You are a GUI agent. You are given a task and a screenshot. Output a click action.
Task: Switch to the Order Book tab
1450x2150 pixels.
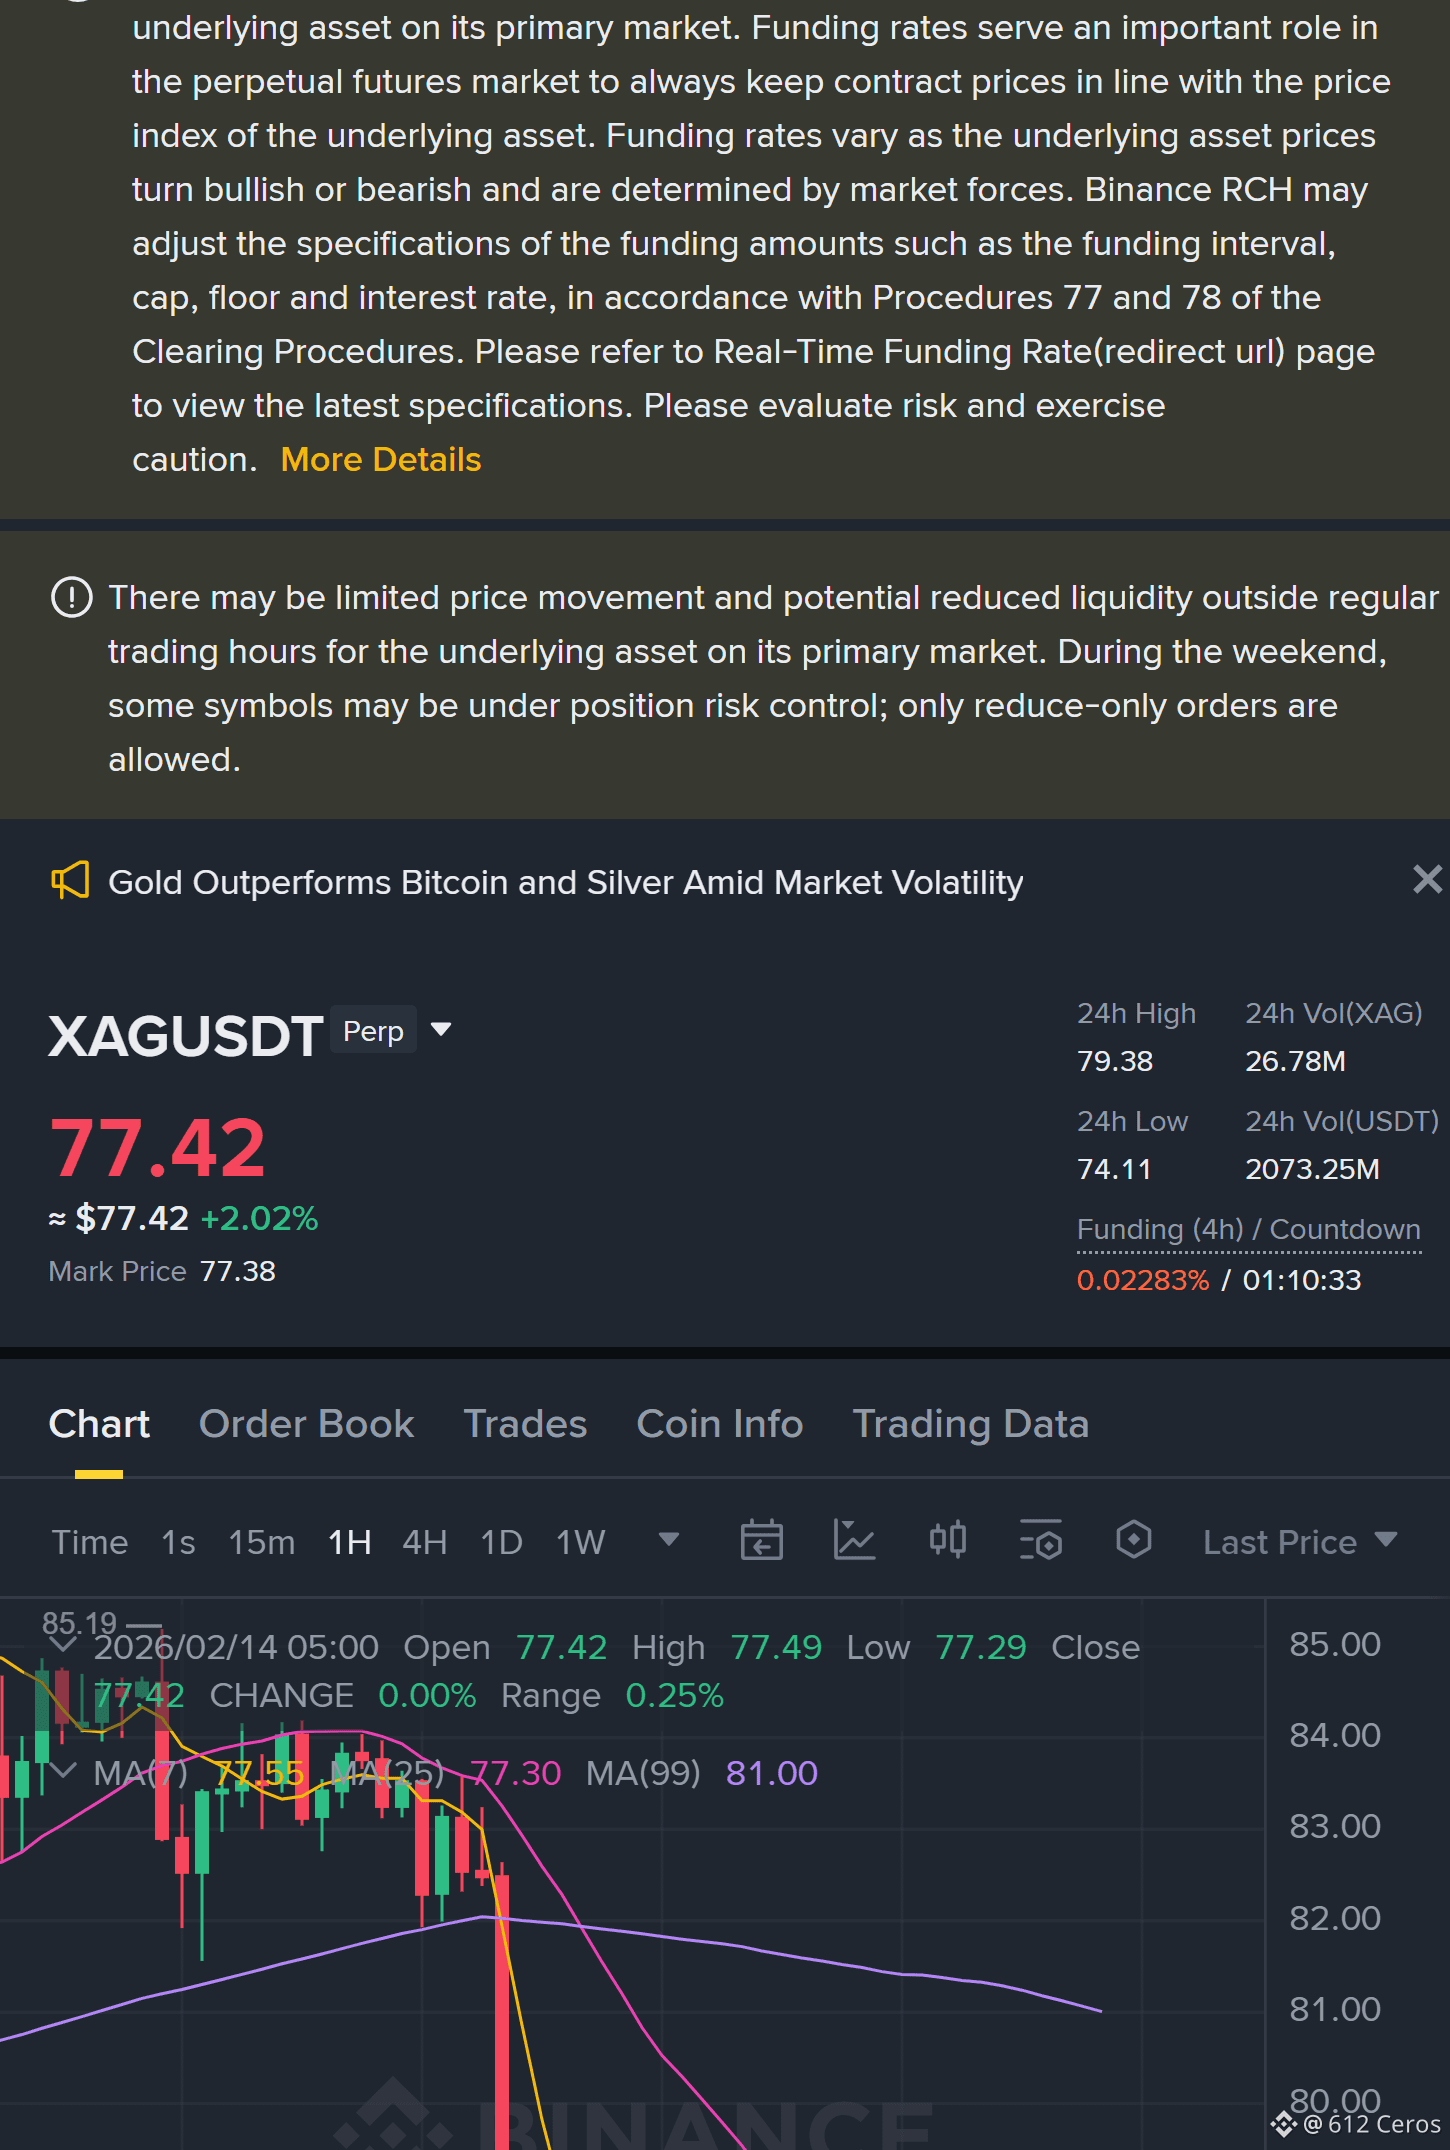306,1424
